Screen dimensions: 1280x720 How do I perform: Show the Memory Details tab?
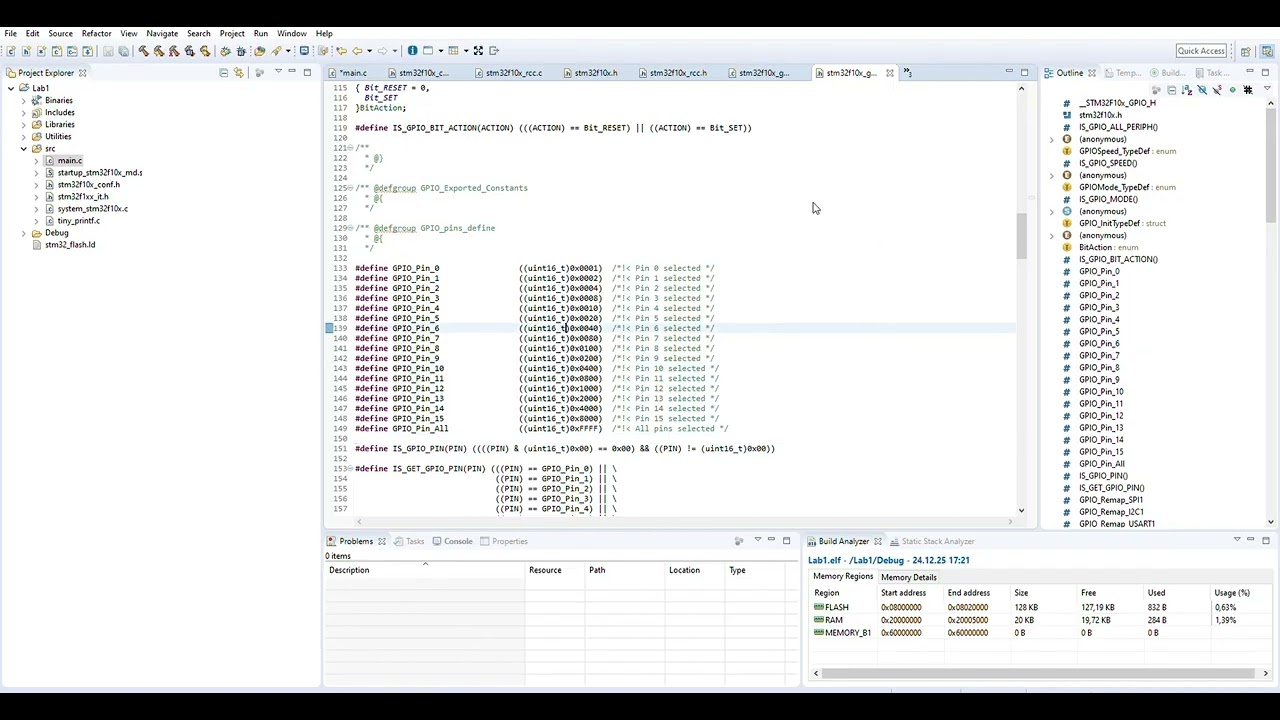coord(909,577)
